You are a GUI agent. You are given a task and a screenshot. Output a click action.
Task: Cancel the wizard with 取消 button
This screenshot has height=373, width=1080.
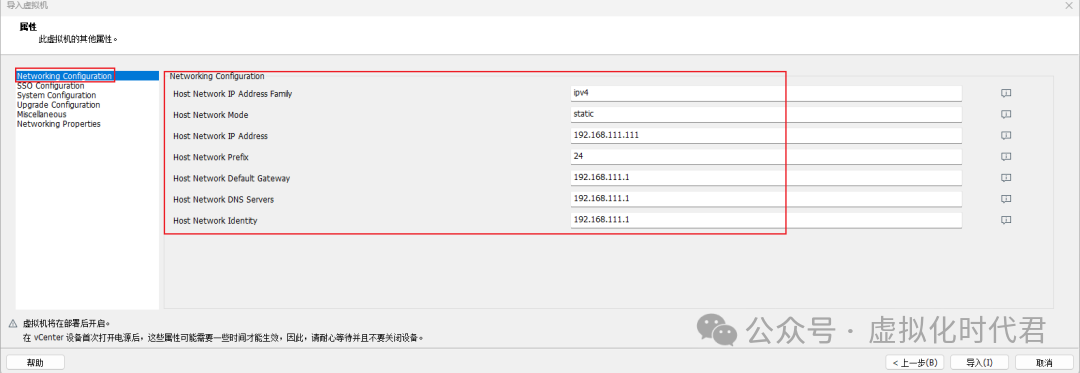pyautogui.click(x=1043, y=362)
